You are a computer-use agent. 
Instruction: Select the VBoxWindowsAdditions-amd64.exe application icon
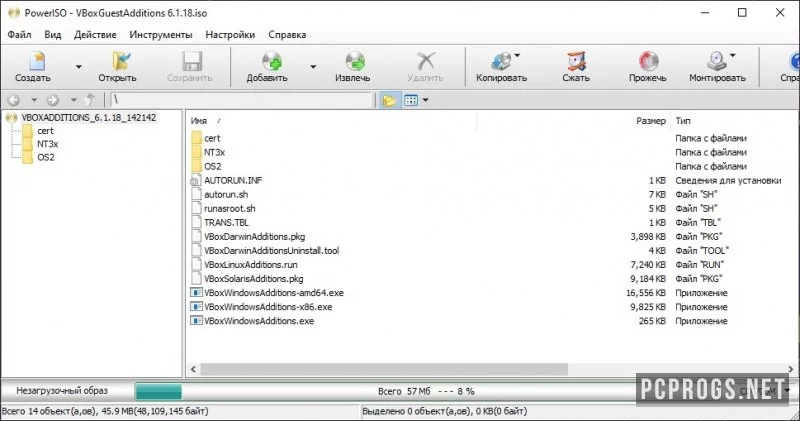click(196, 293)
